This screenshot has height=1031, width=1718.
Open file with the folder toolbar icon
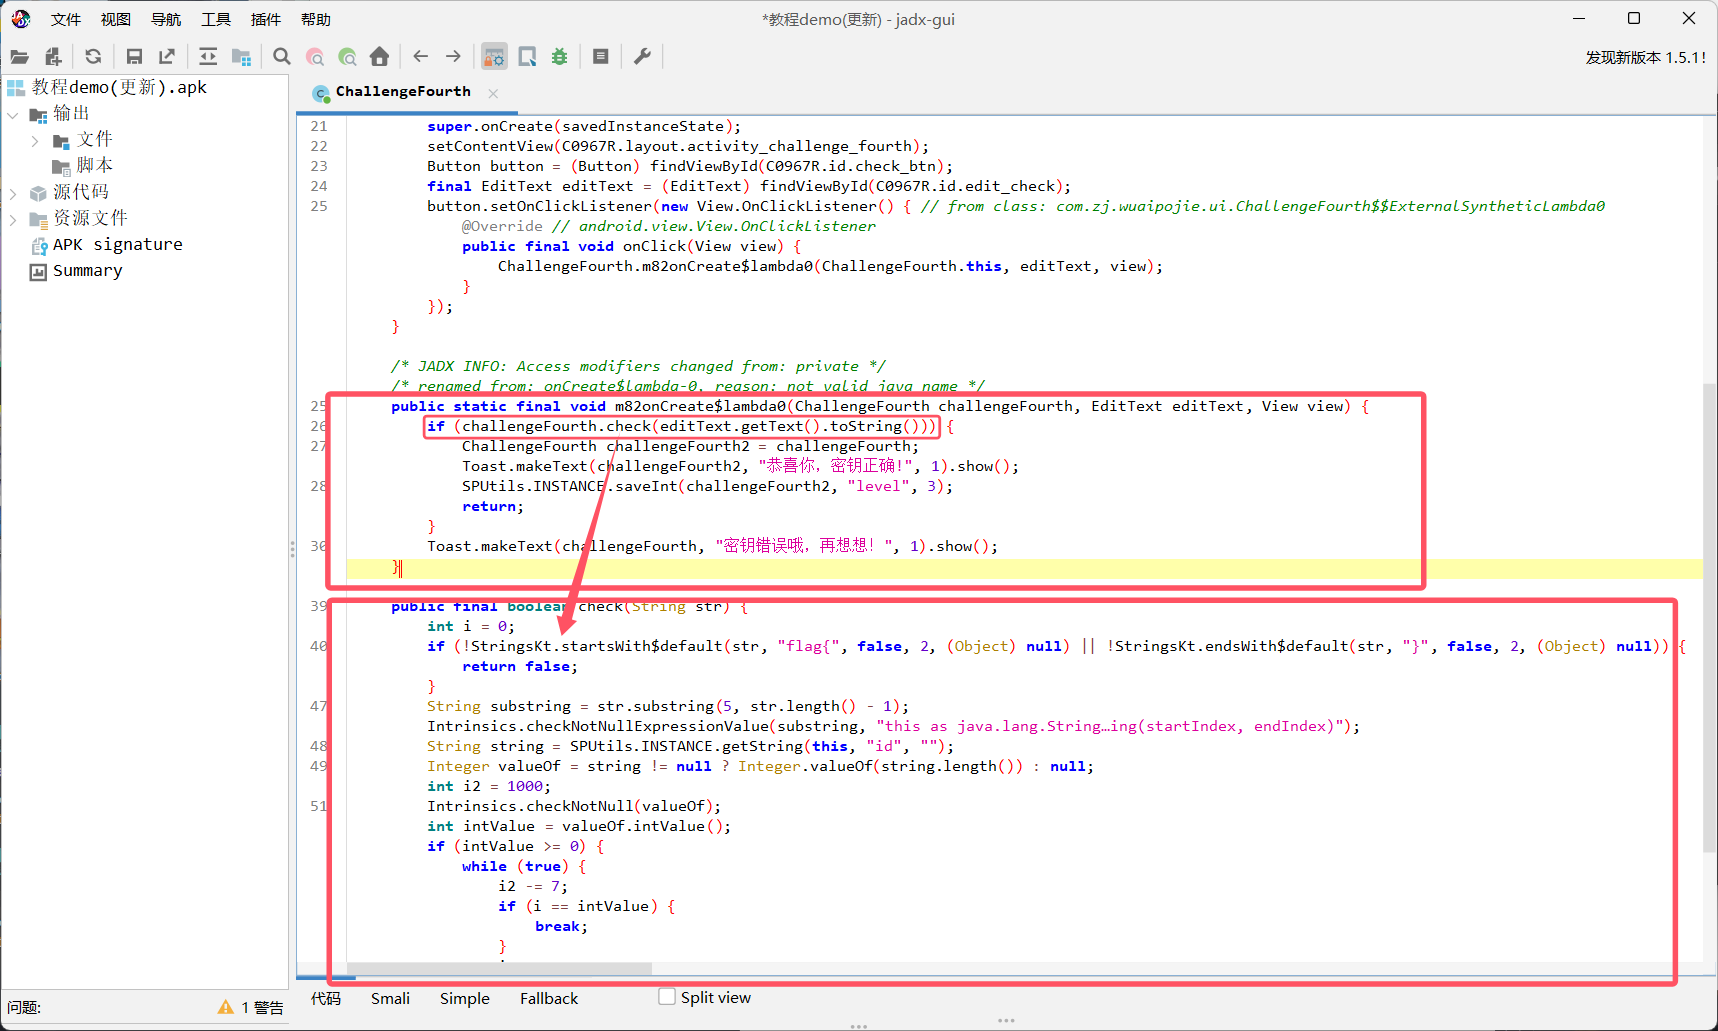pyautogui.click(x=20, y=57)
